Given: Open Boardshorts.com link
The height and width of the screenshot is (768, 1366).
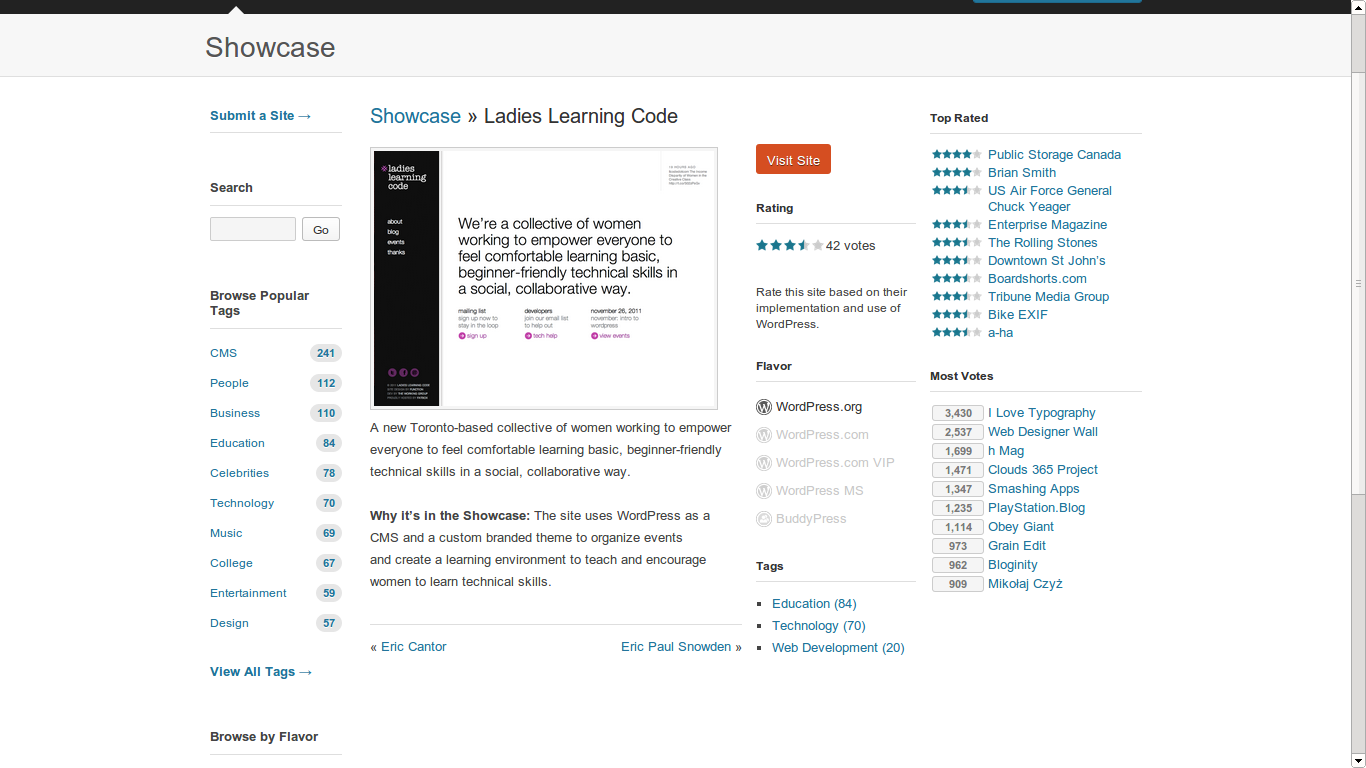Looking at the screenshot, I should tap(1037, 279).
